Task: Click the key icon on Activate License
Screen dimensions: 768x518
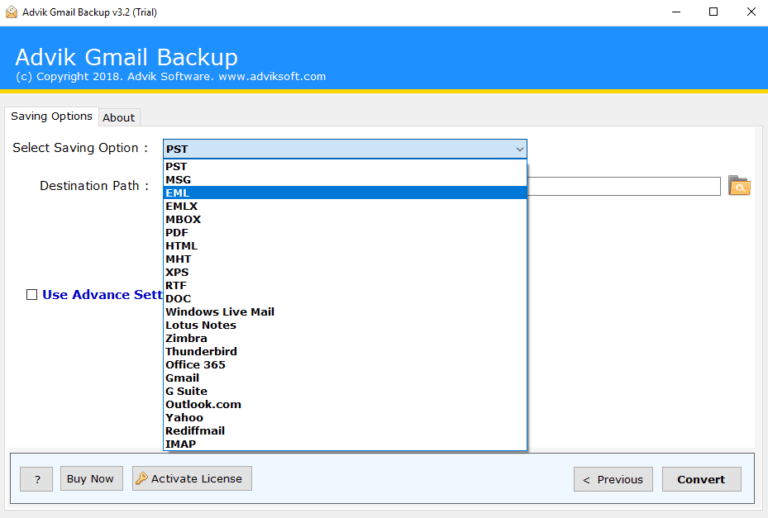Action: (142, 478)
